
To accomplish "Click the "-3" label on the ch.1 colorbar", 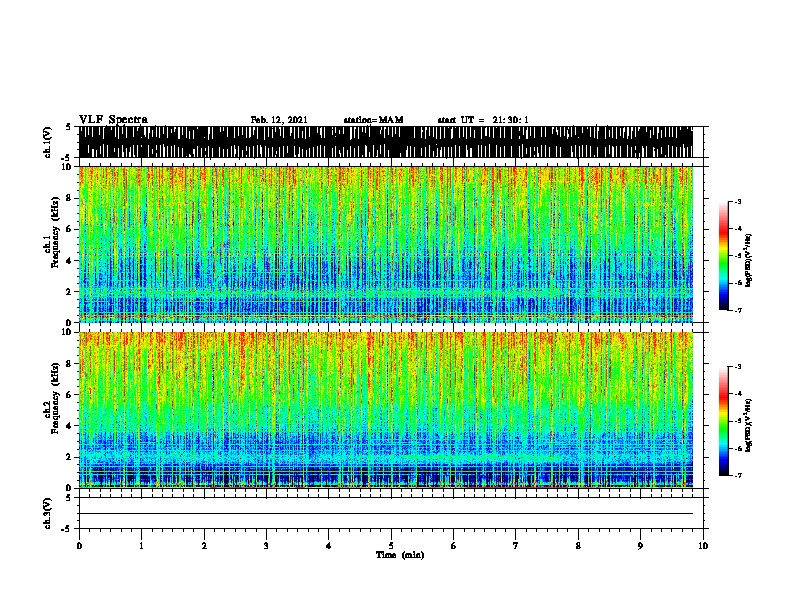I will point(738,201).
